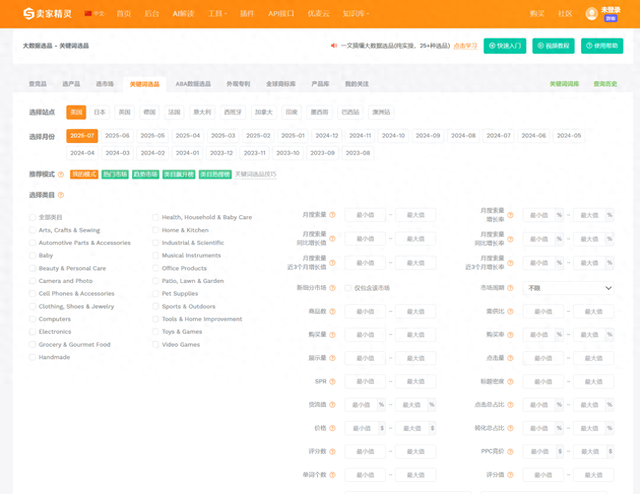Viewport: 640px width, 494px height.
Task: Switch to the ABA数据选品 tab
Action: tap(193, 84)
